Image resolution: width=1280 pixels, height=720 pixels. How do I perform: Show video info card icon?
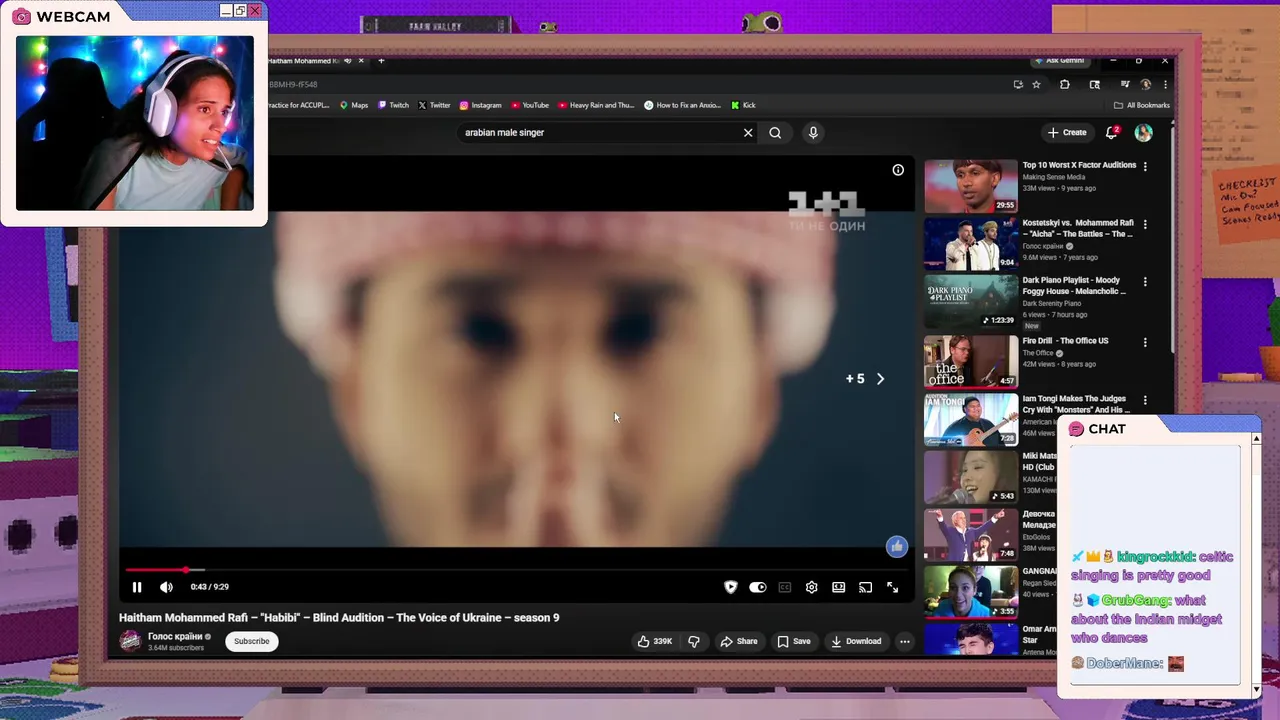[898, 170]
